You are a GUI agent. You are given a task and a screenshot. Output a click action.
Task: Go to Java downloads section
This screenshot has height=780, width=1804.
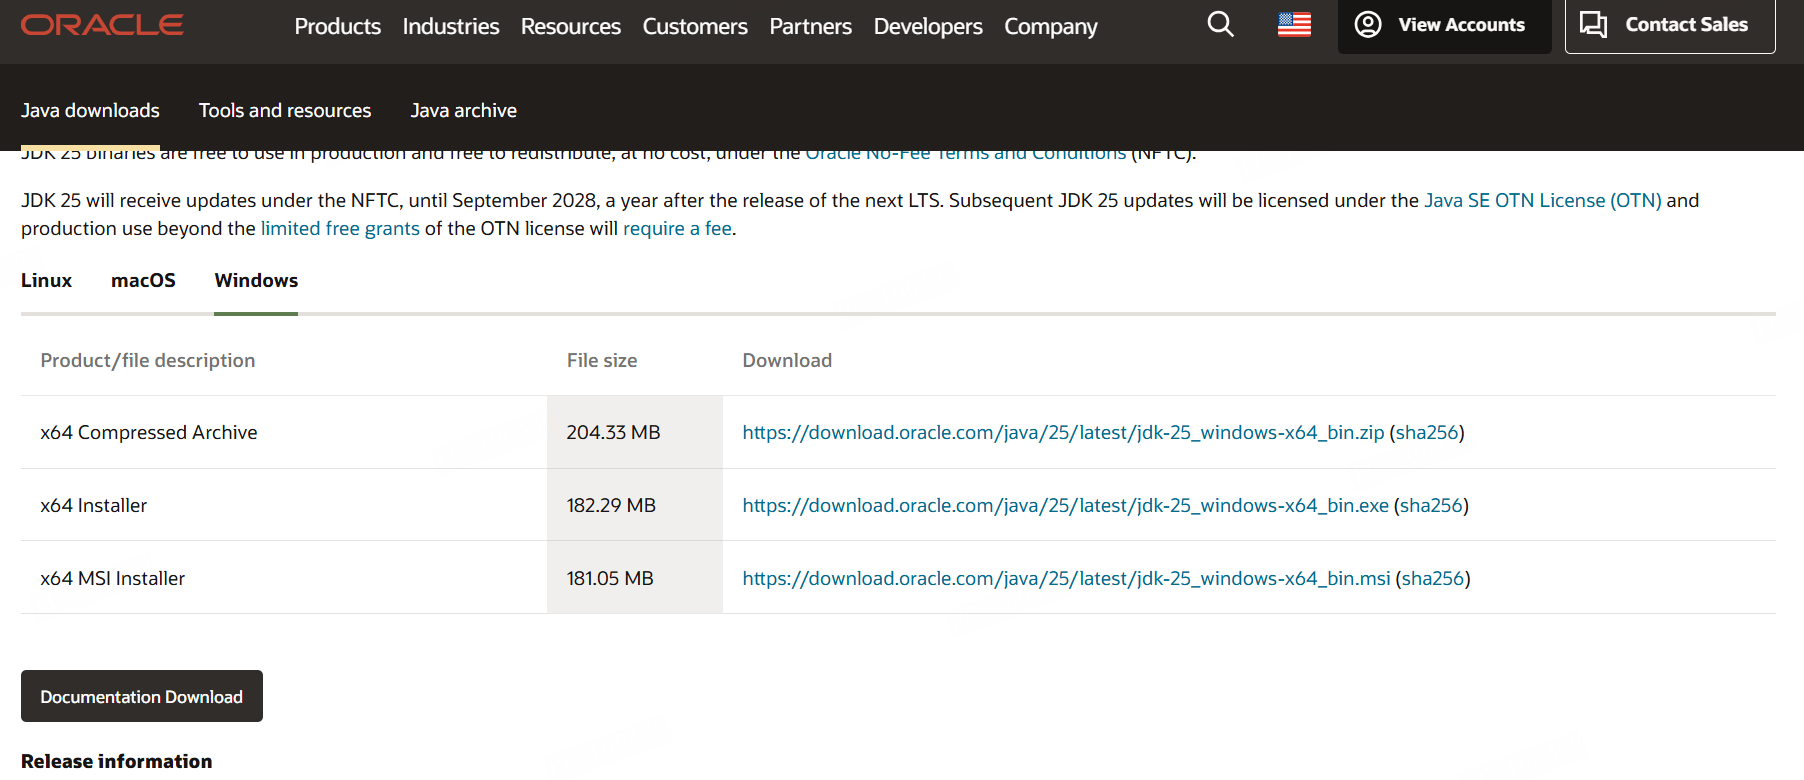coord(90,110)
